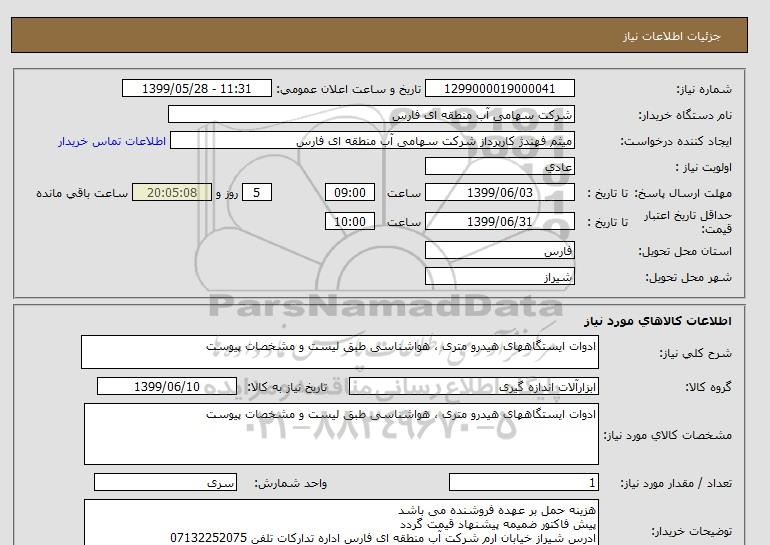Click the label تاریخ و ساعت اعلان عمومی

[x=349, y=89]
